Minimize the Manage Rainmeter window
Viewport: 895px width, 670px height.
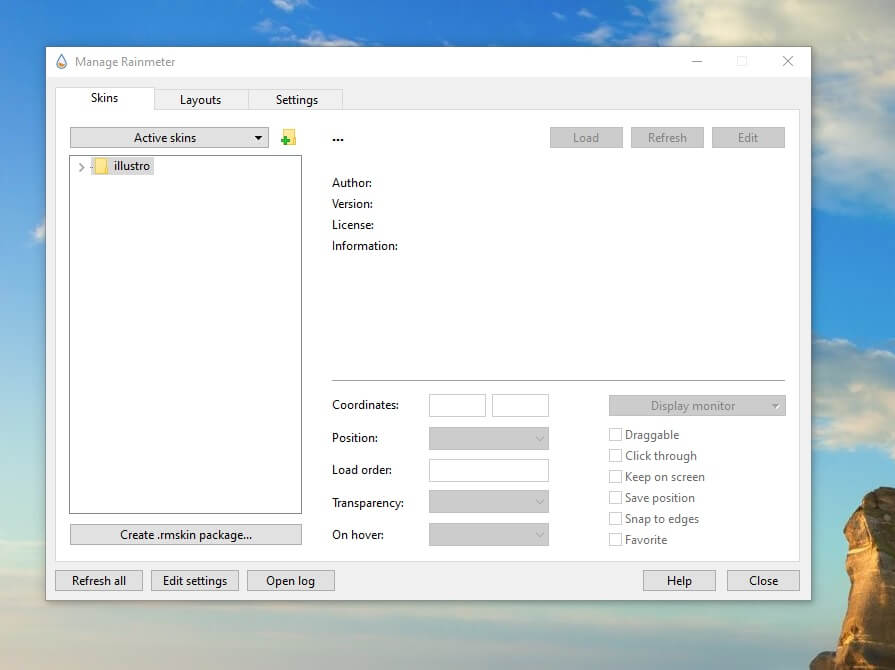(697, 61)
